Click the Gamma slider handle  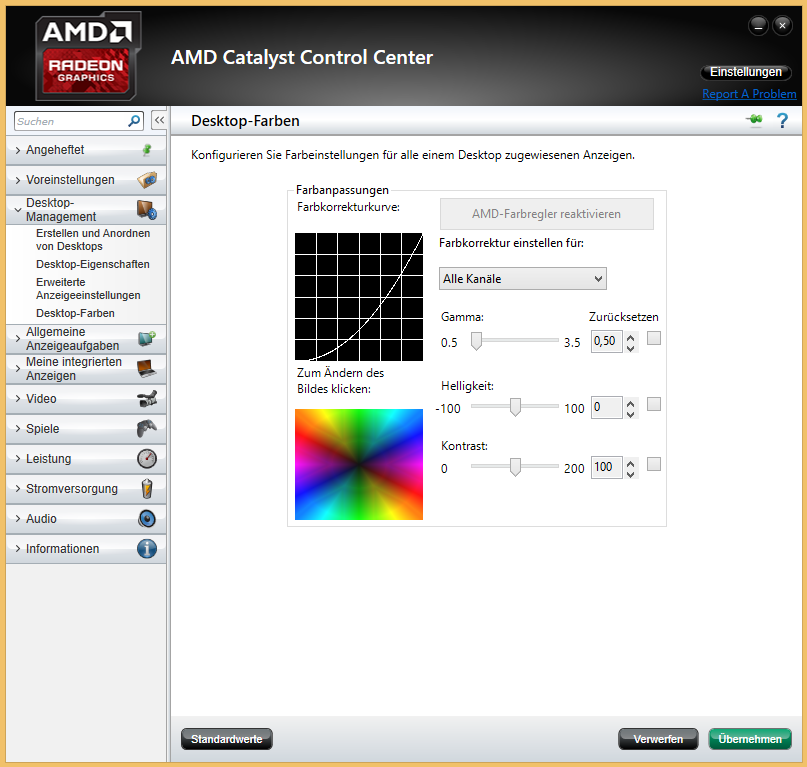pos(477,341)
